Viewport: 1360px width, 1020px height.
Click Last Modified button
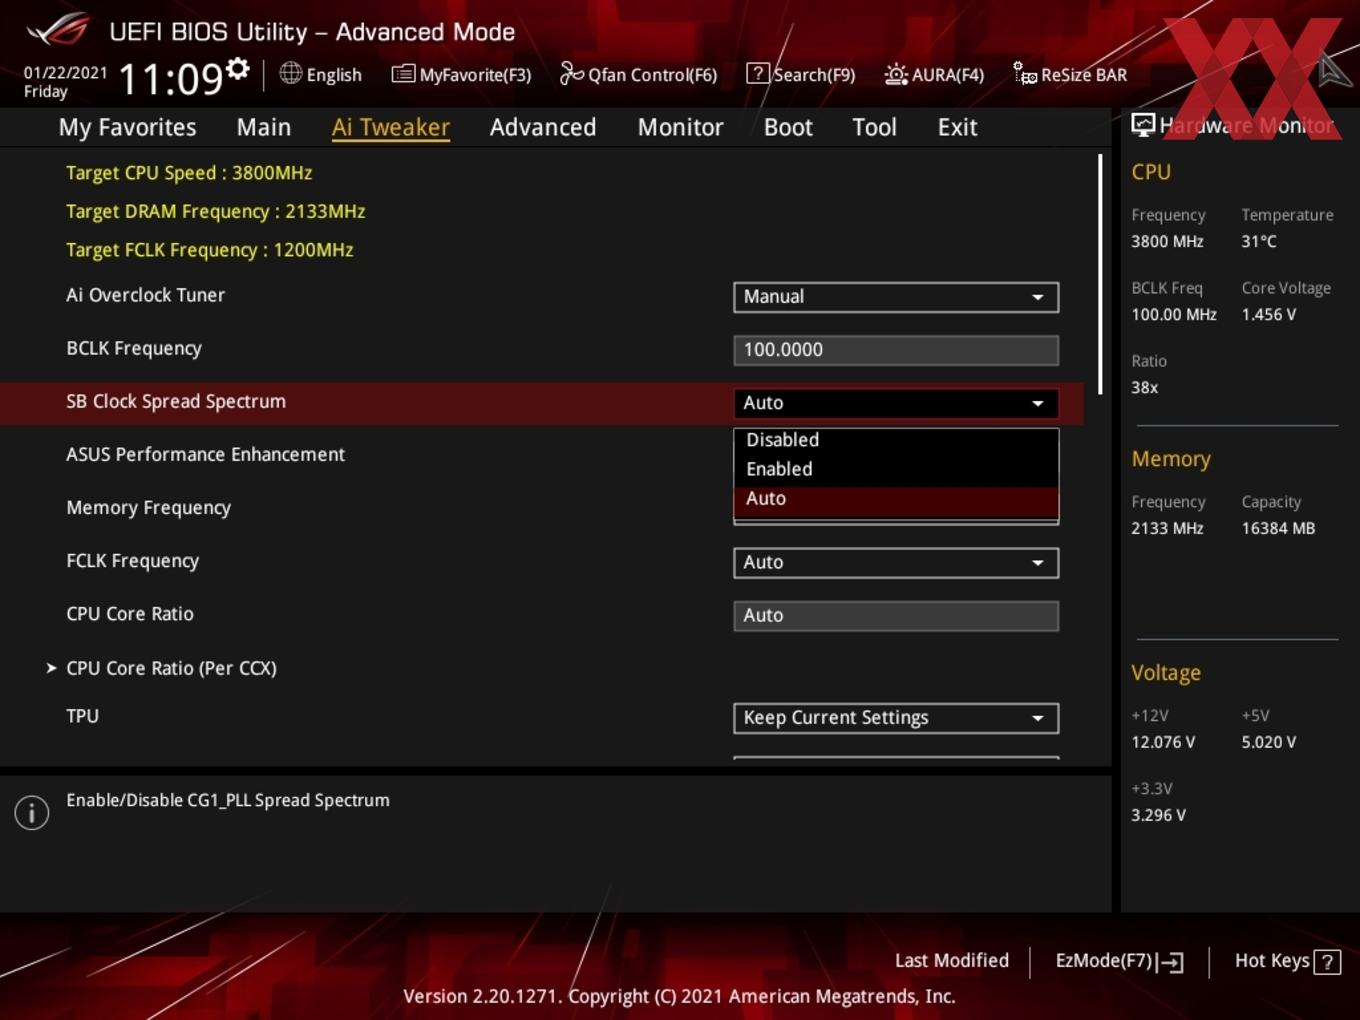pos(952,961)
